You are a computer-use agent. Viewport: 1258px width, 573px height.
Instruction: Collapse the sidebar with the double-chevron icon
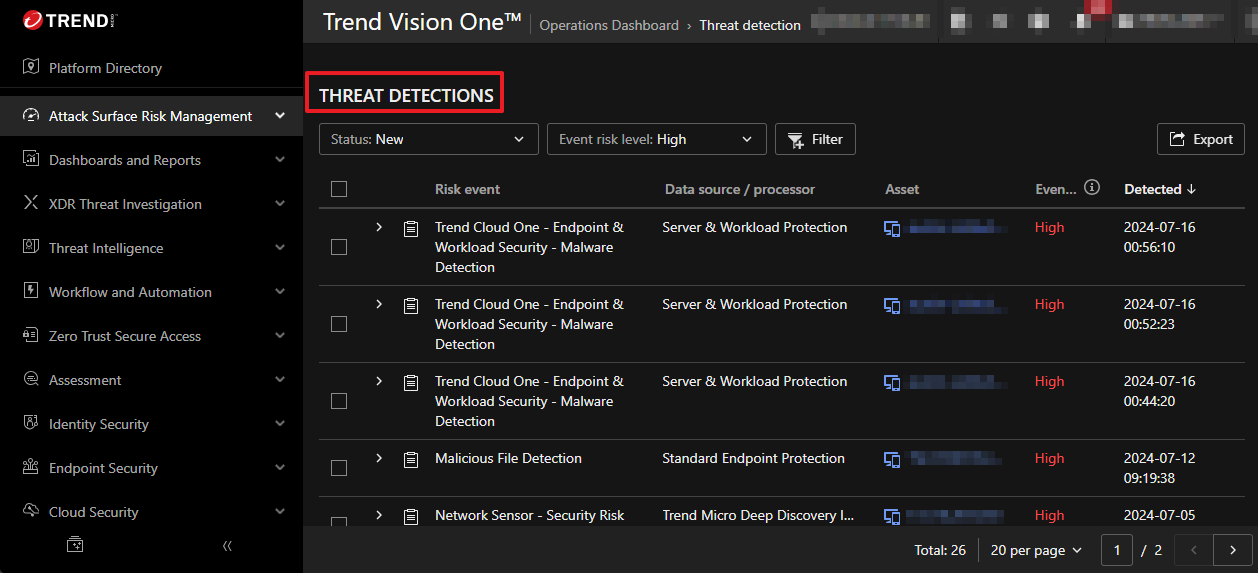(227, 546)
